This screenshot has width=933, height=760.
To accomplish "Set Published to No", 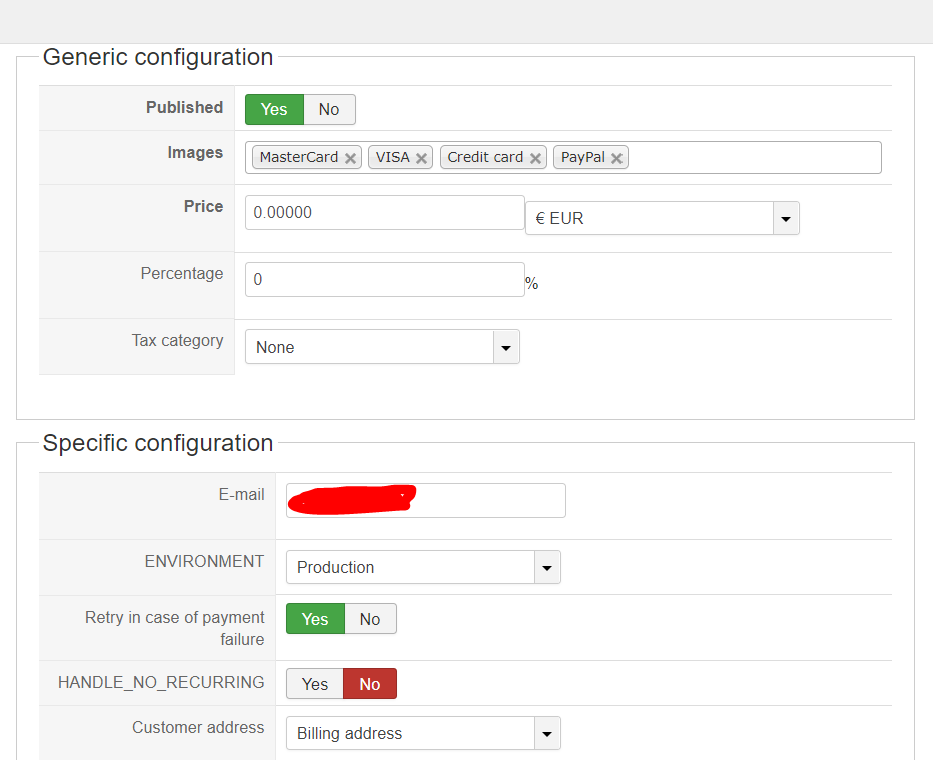I will pos(329,110).
